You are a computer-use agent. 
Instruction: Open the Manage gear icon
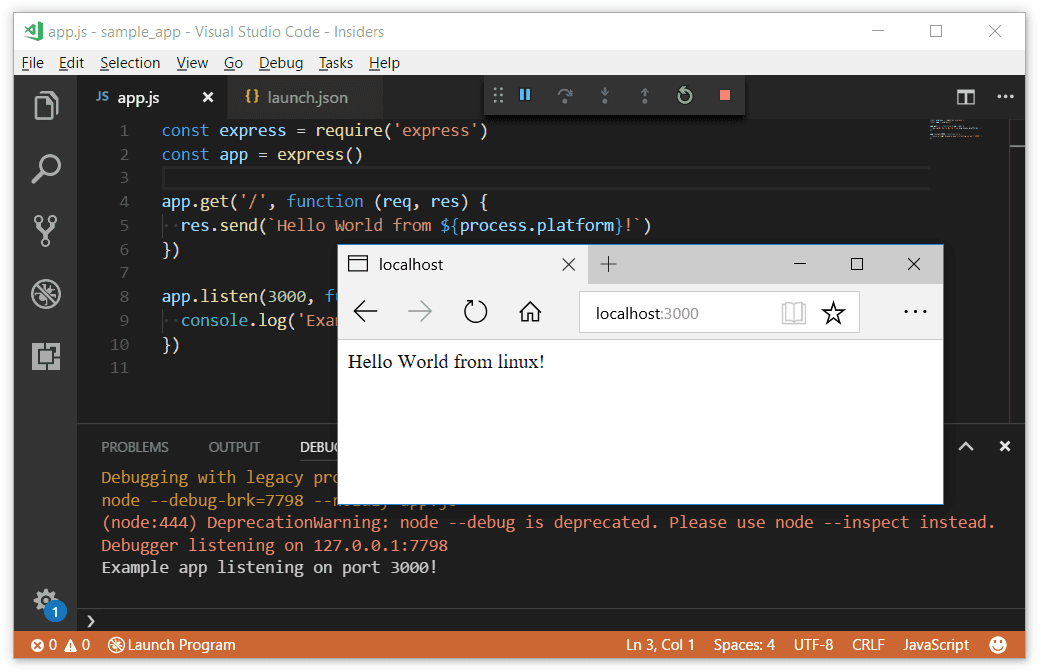point(46,600)
